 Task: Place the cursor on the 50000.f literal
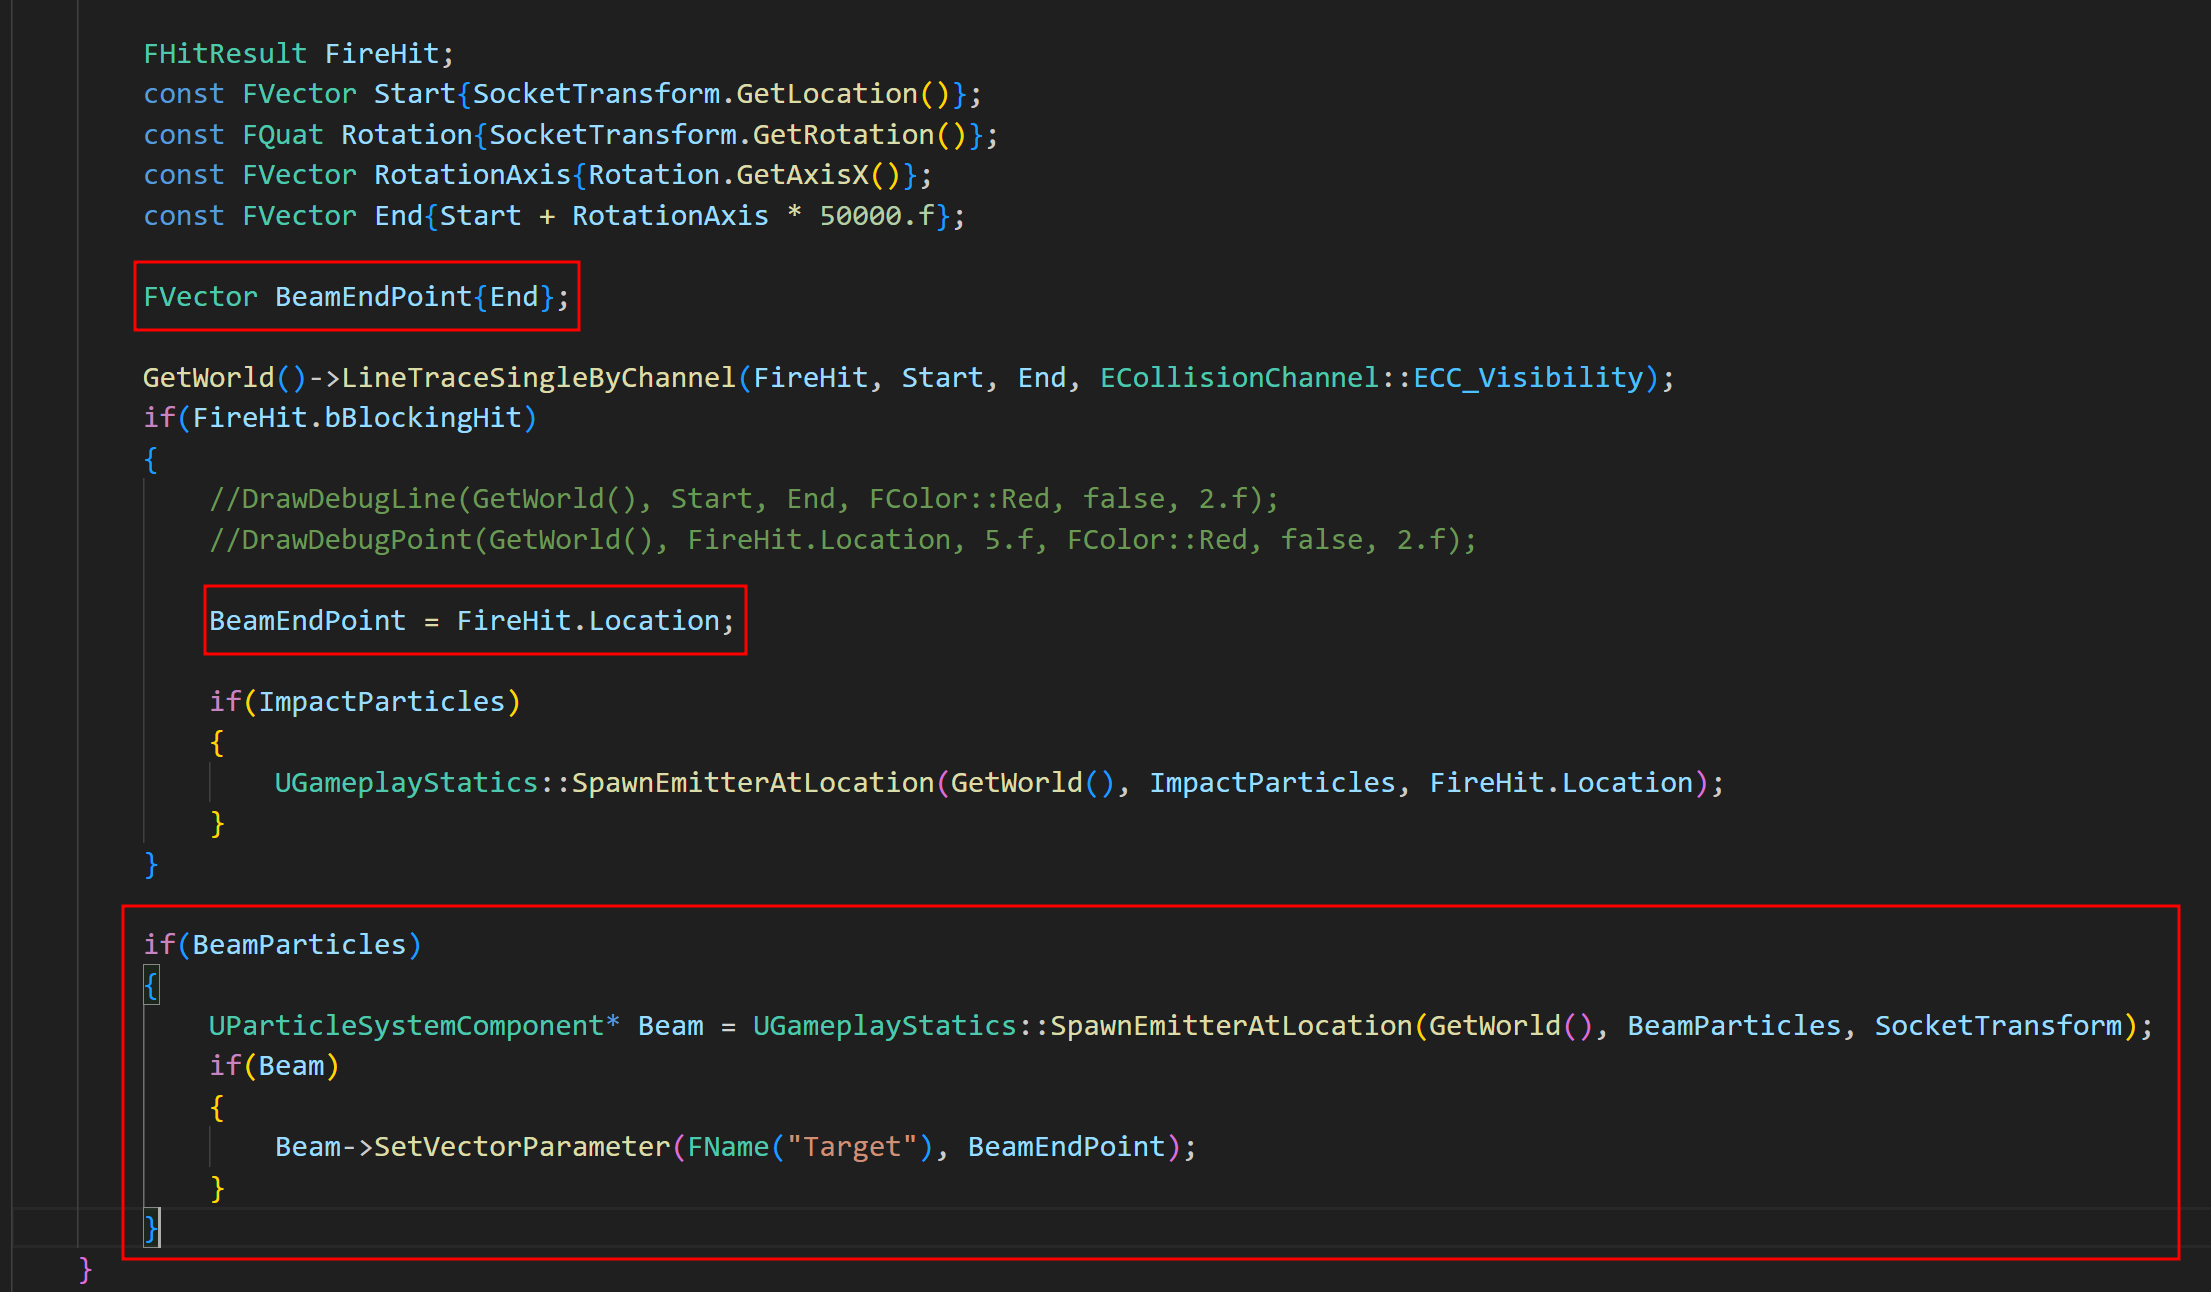click(877, 216)
